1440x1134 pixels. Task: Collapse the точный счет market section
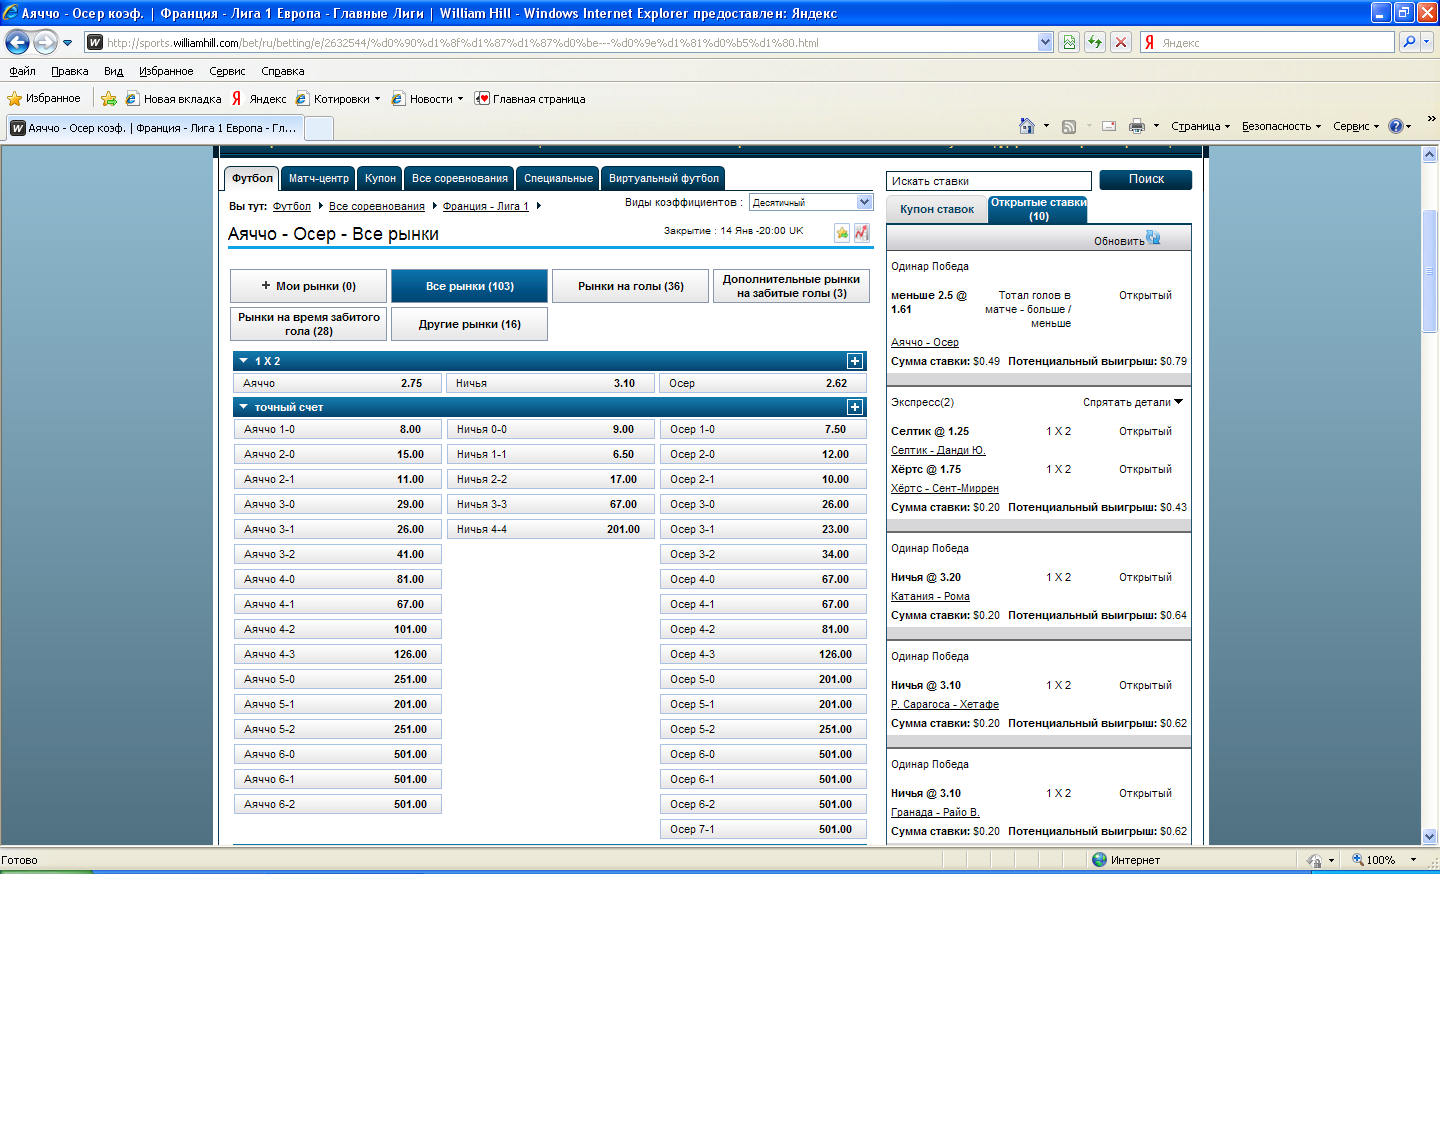pos(243,407)
